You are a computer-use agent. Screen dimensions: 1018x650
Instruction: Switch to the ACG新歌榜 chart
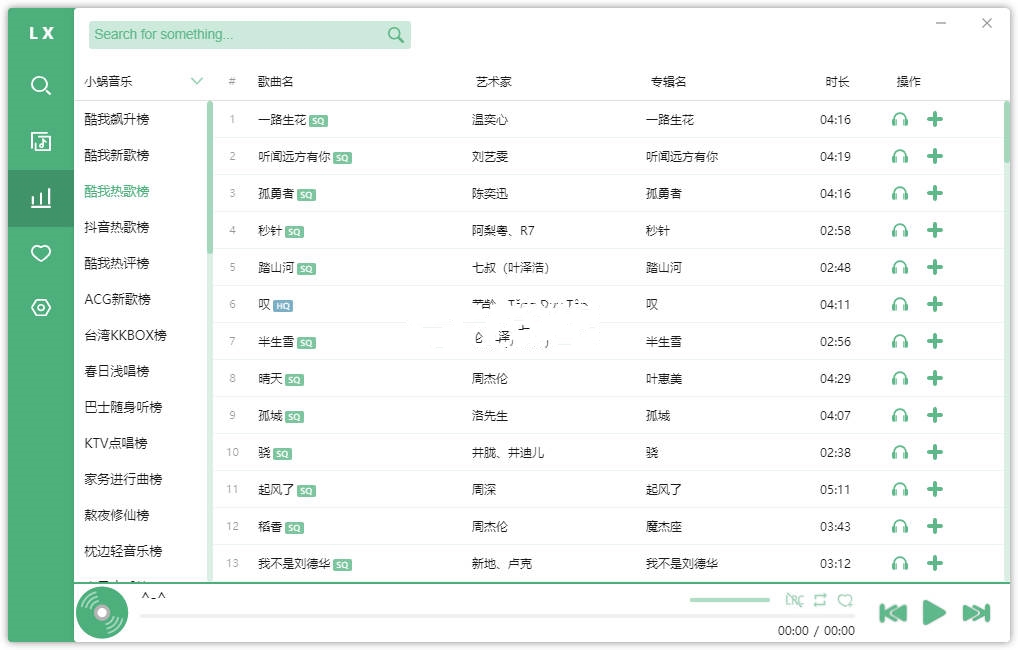pos(118,299)
